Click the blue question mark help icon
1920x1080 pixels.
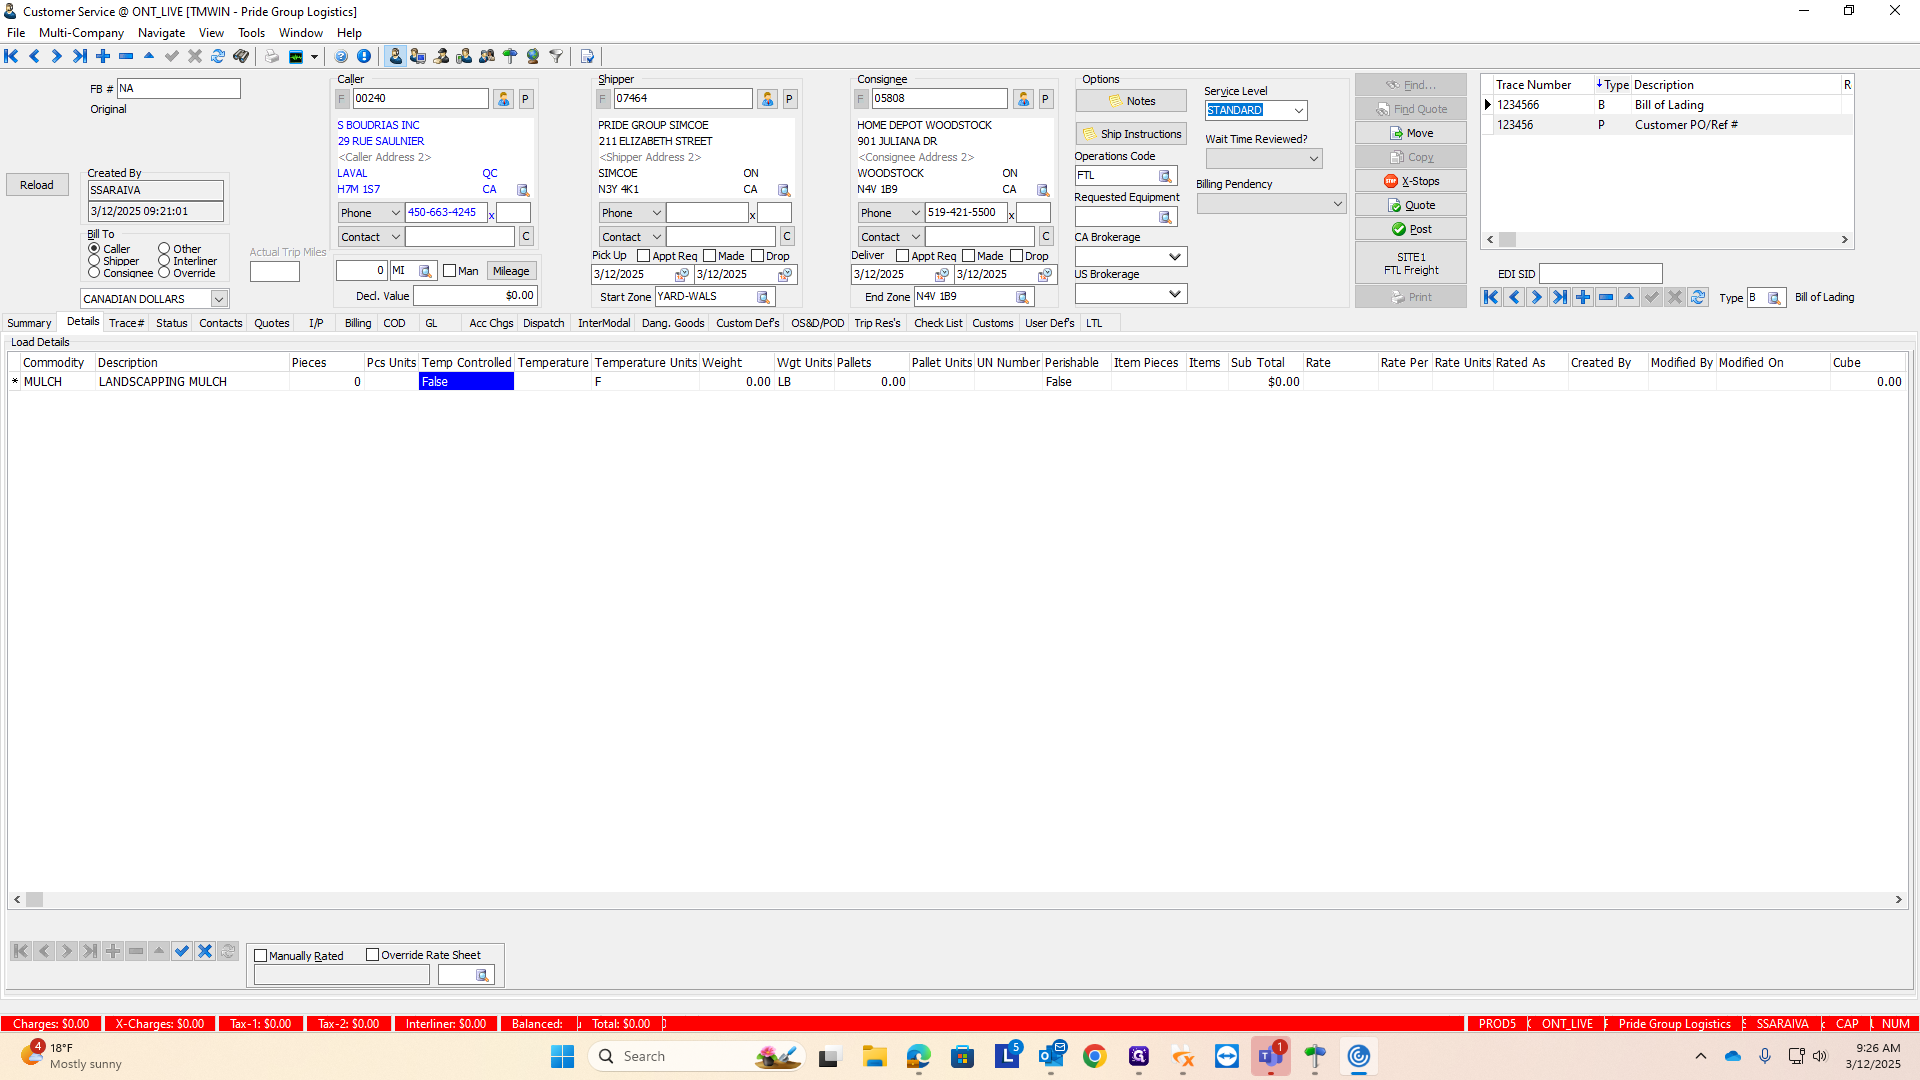[x=341, y=56]
